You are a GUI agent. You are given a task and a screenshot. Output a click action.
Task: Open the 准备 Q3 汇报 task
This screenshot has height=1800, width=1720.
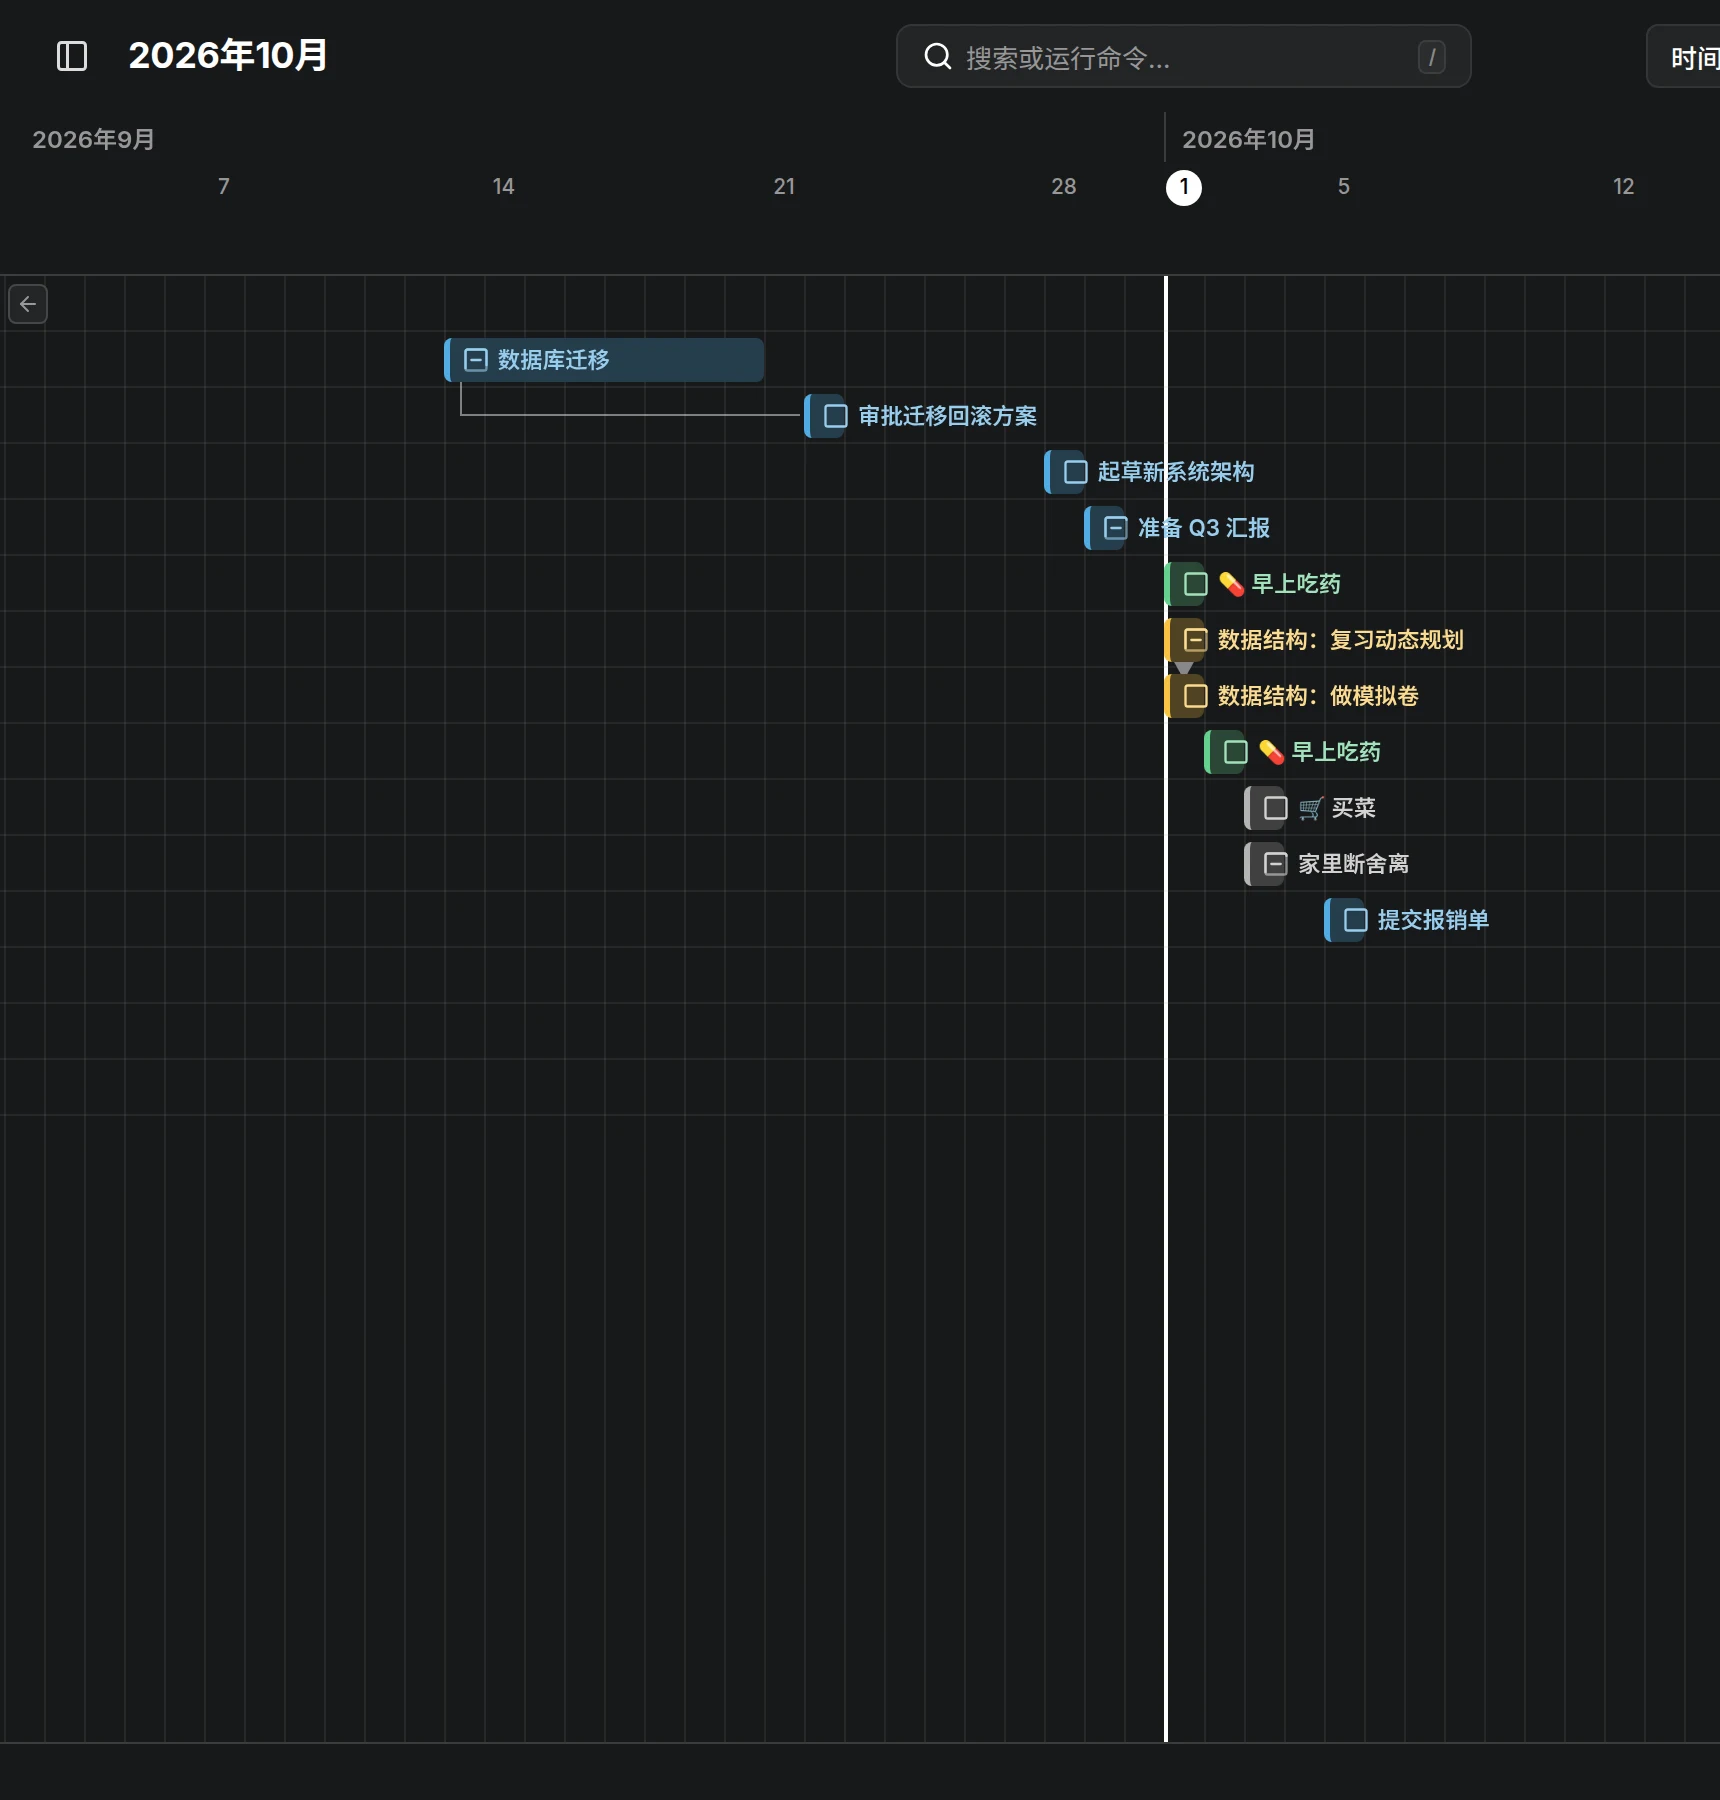pos(1204,528)
